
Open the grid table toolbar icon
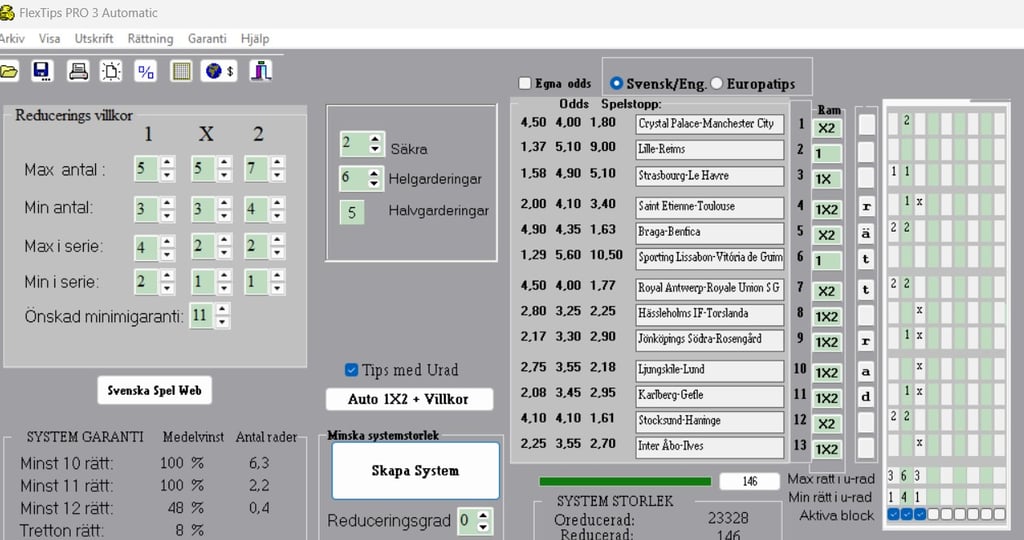pos(181,71)
